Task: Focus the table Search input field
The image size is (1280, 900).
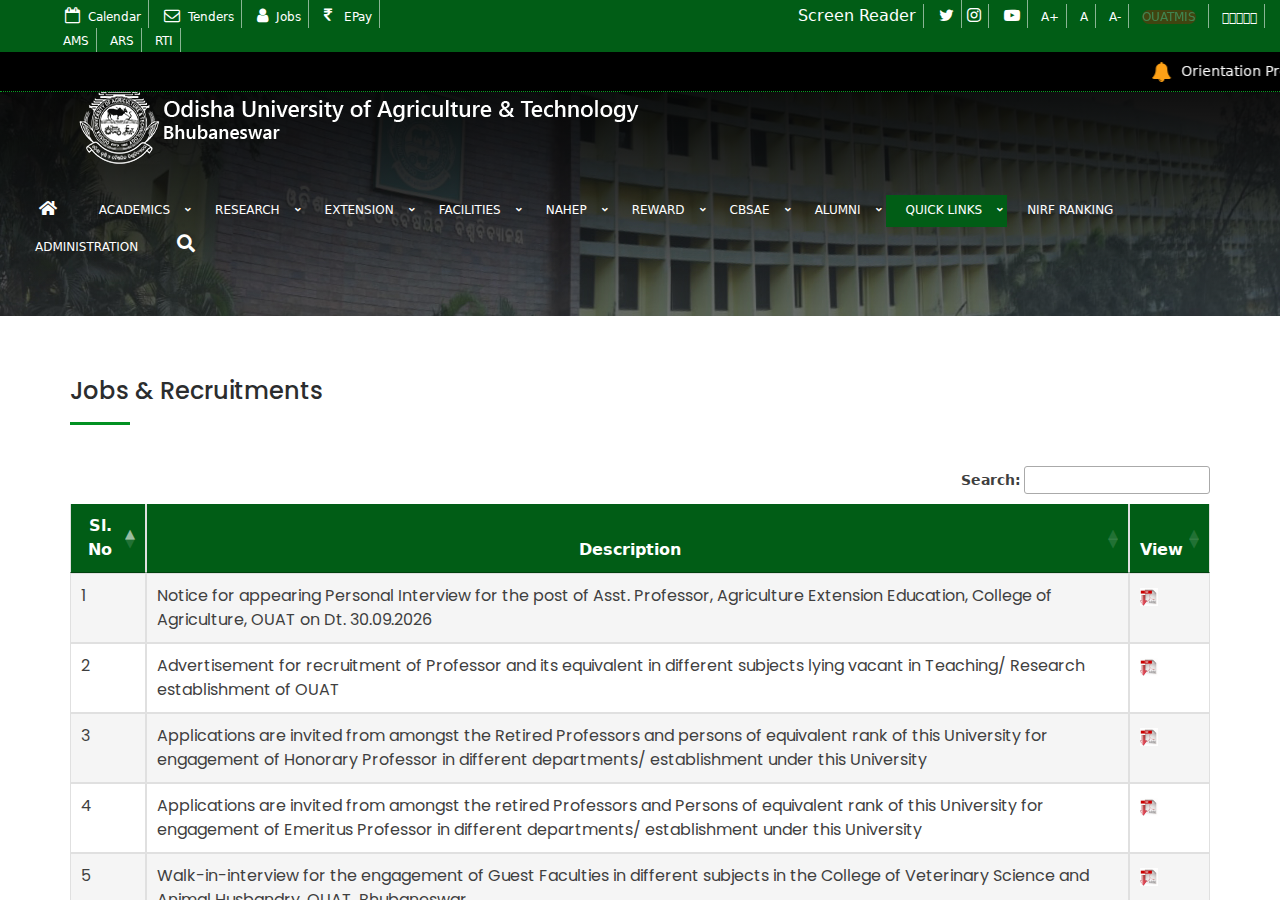Action: click(x=1117, y=480)
